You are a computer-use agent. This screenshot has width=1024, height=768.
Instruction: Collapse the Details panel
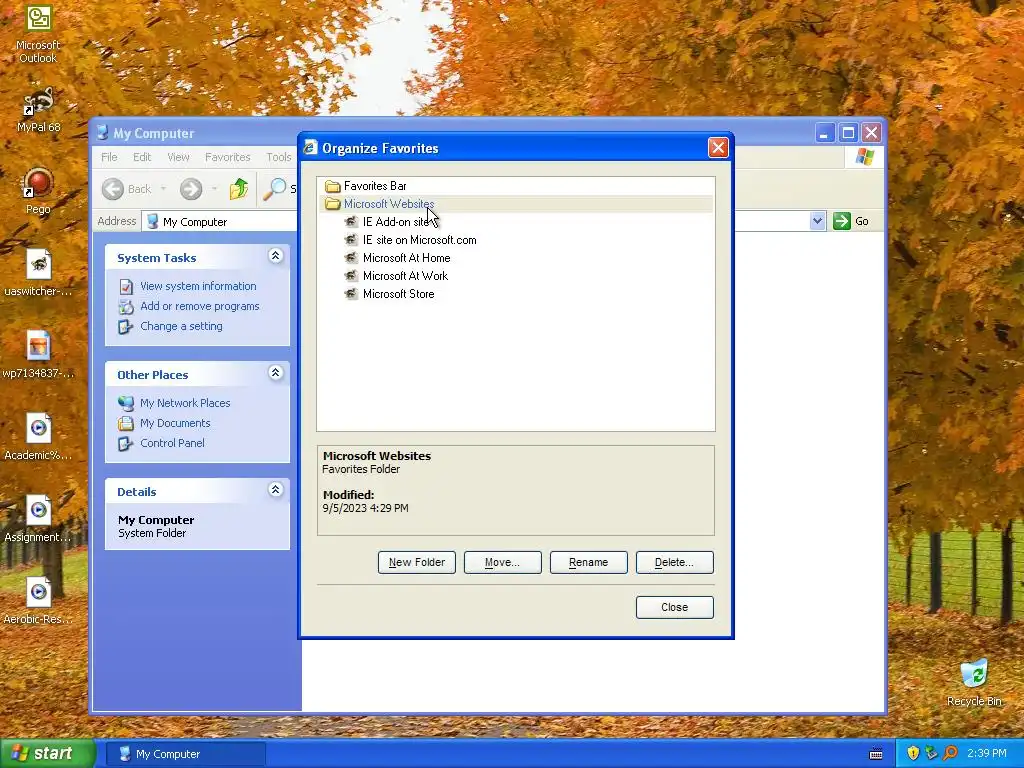tap(276, 489)
